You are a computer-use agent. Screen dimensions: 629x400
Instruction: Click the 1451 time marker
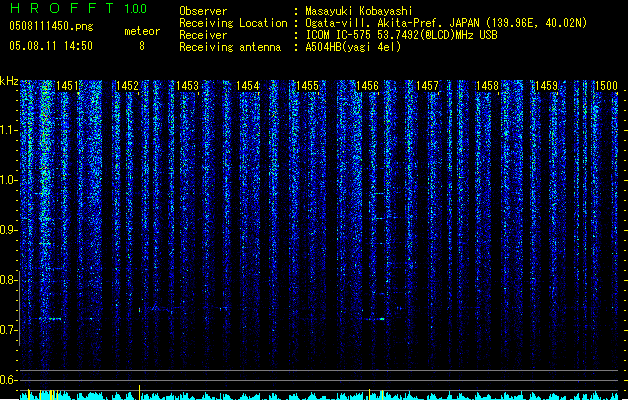[67, 86]
